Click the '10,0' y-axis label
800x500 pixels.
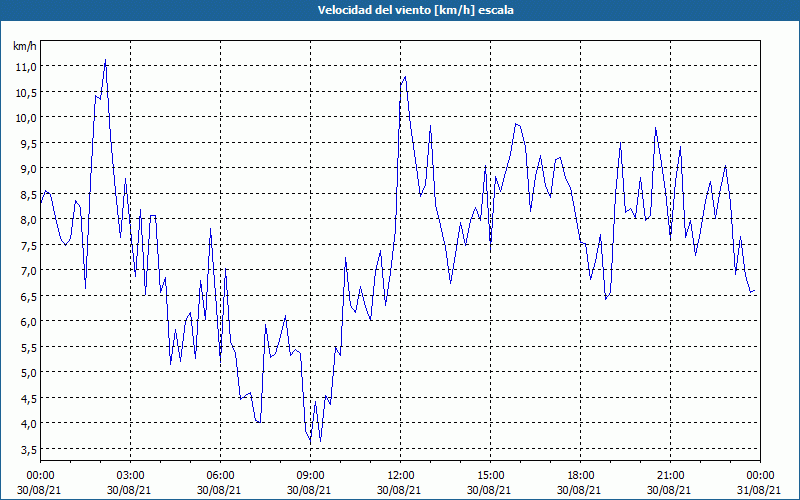pos(26,117)
